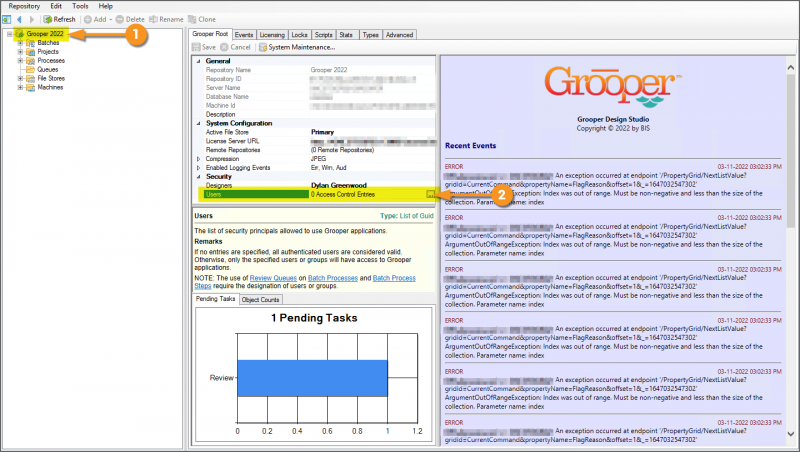Select the Machines folder icon
The width and height of the screenshot is (800, 452).
(x=30, y=87)
